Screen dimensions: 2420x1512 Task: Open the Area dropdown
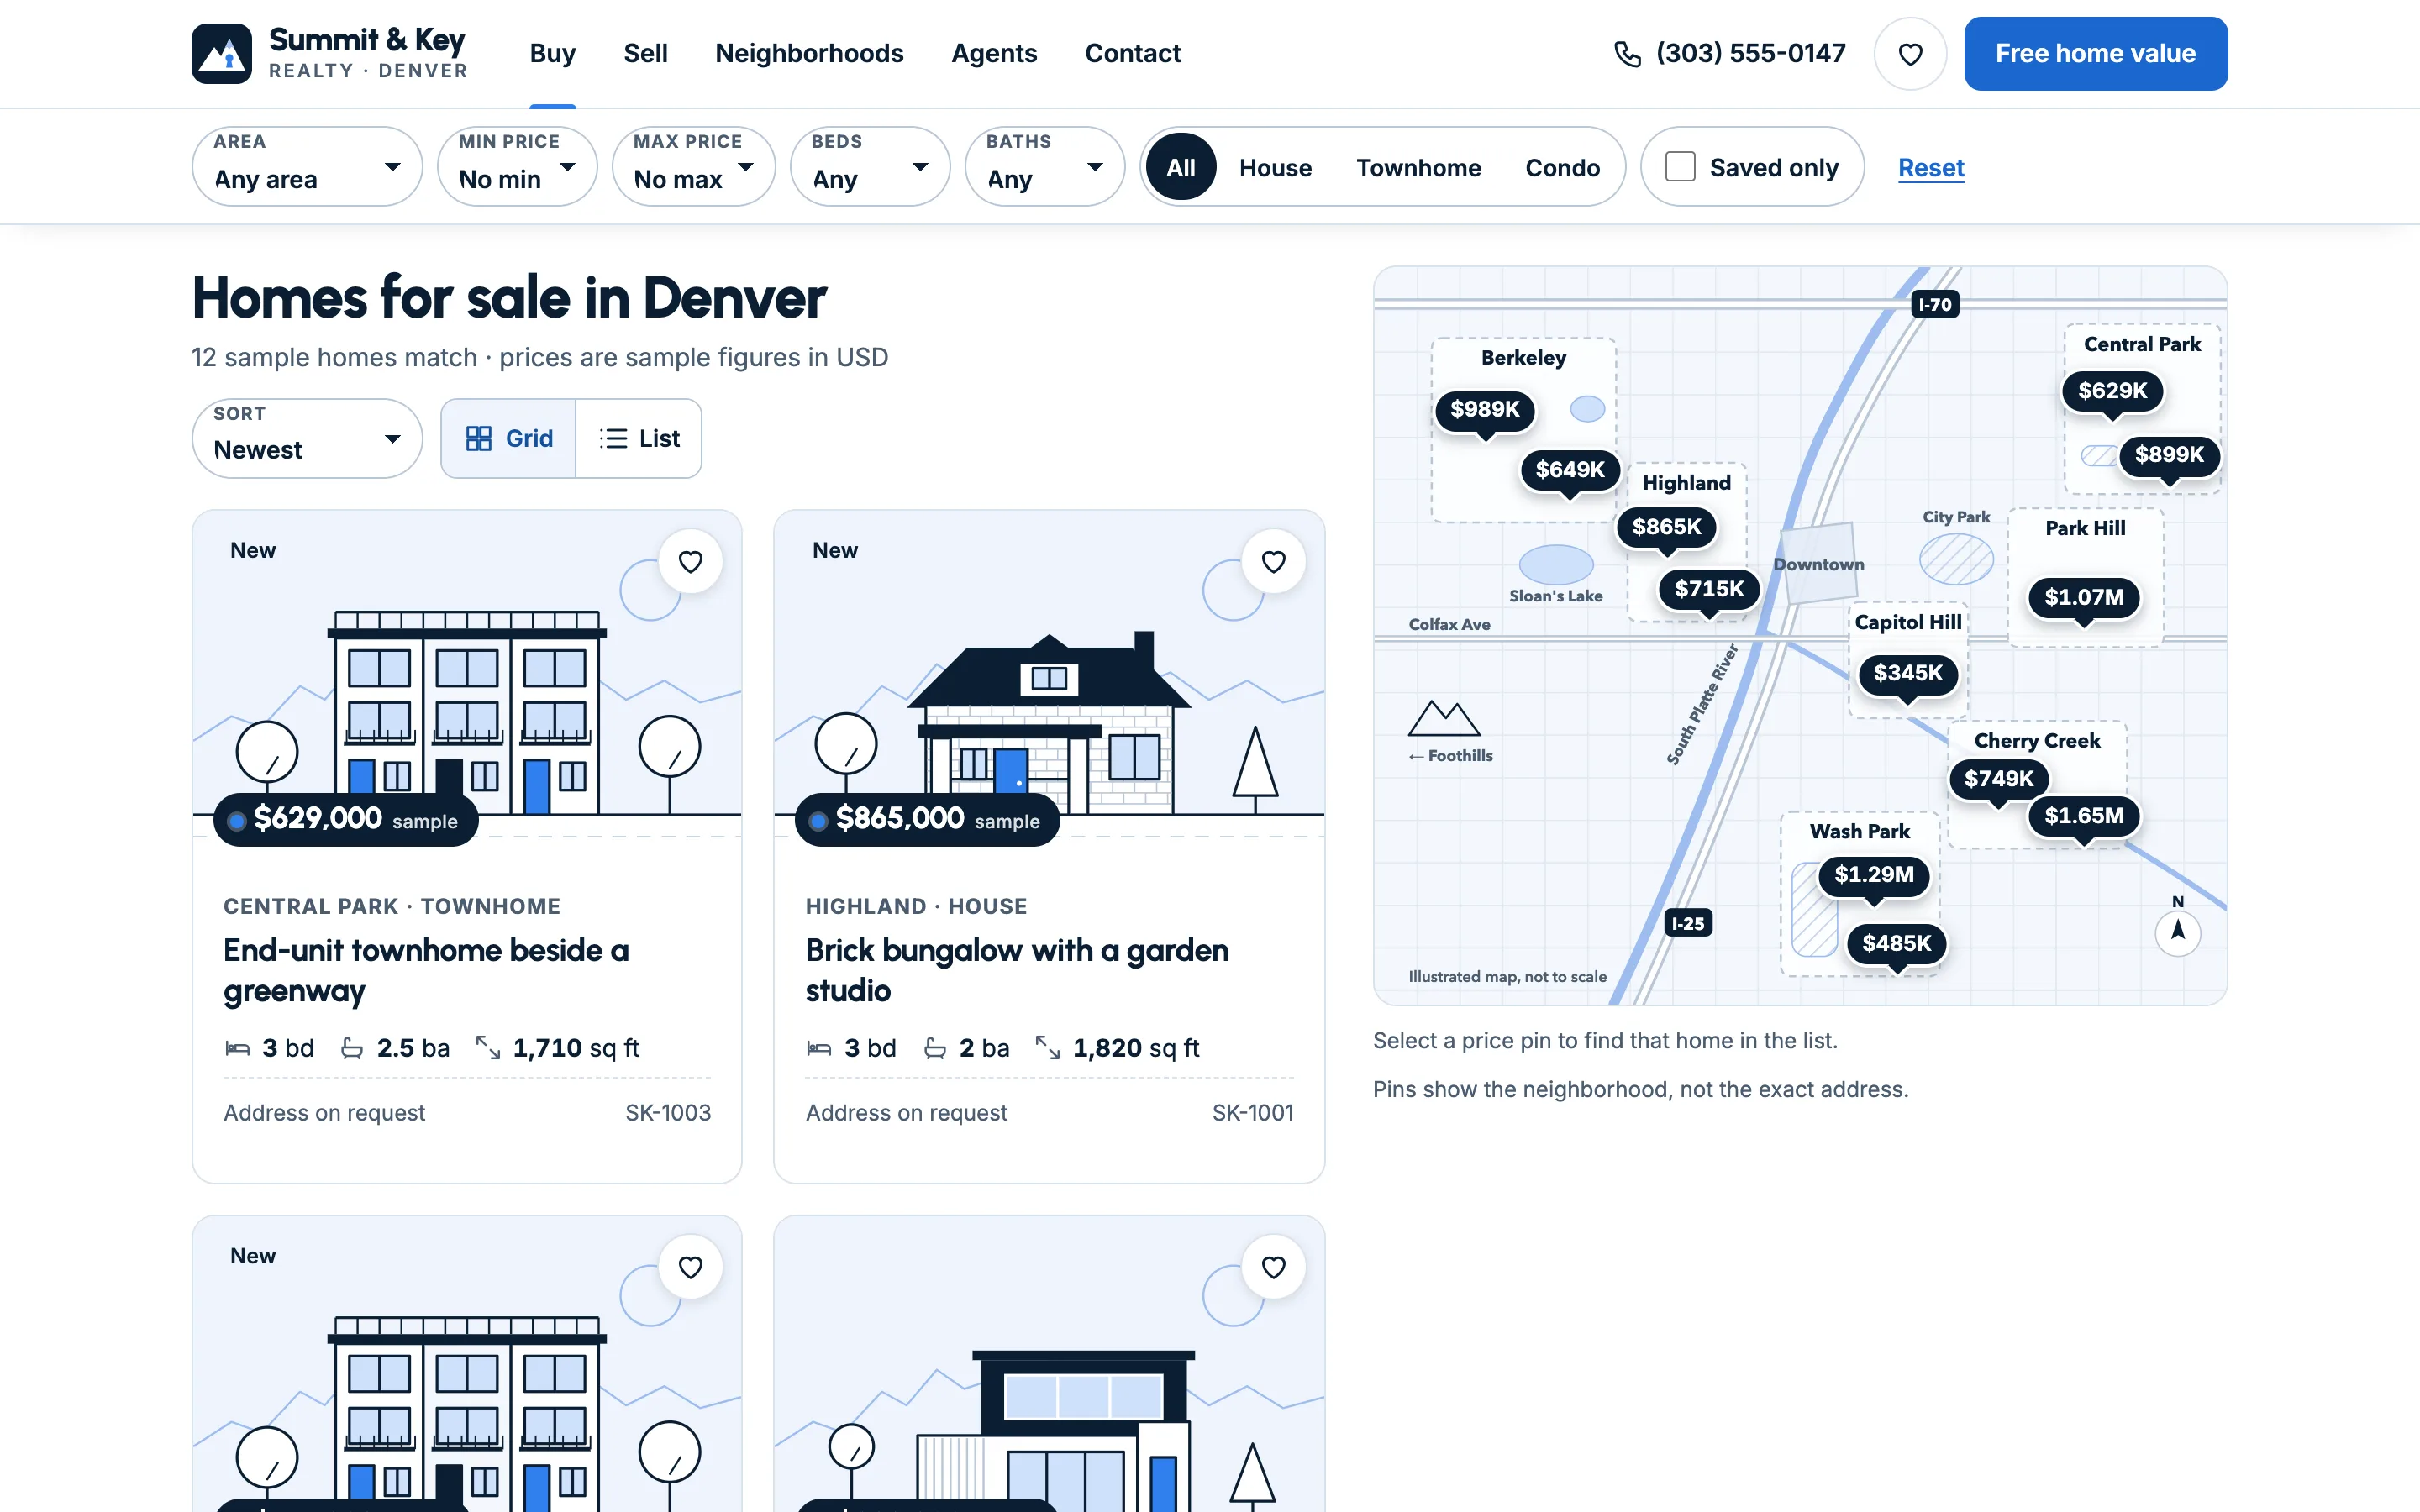(x=307, y=166)
